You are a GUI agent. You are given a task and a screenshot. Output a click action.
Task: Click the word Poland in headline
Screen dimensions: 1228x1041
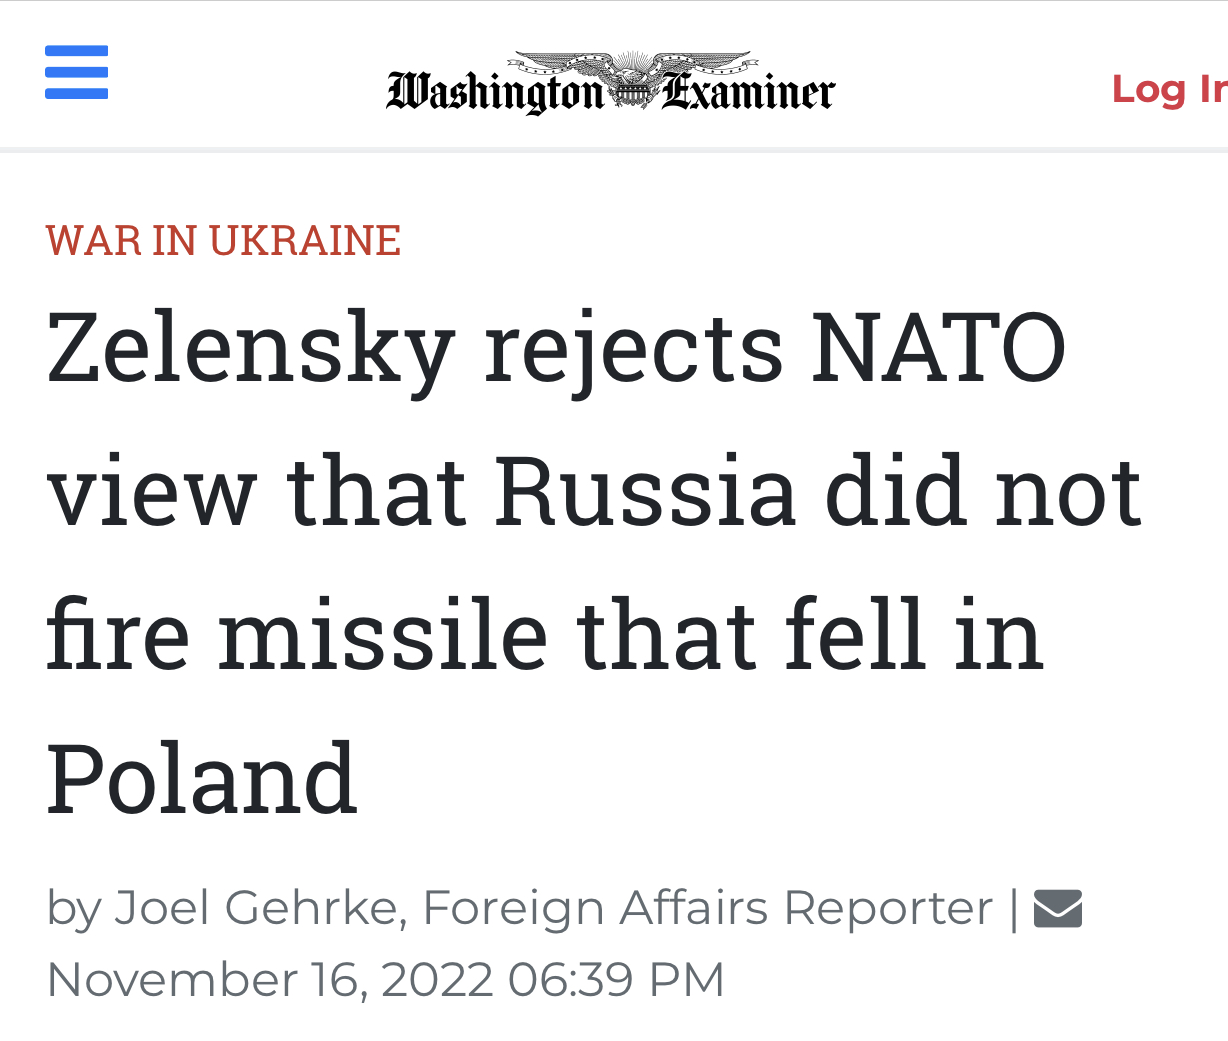click(x=201, y=778)
